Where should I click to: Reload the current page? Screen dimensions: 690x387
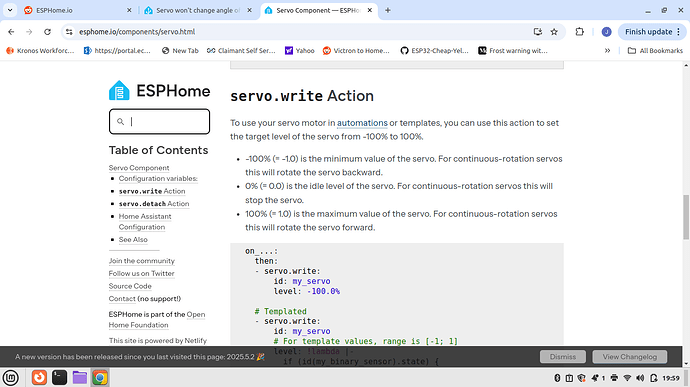coord(48,32)
